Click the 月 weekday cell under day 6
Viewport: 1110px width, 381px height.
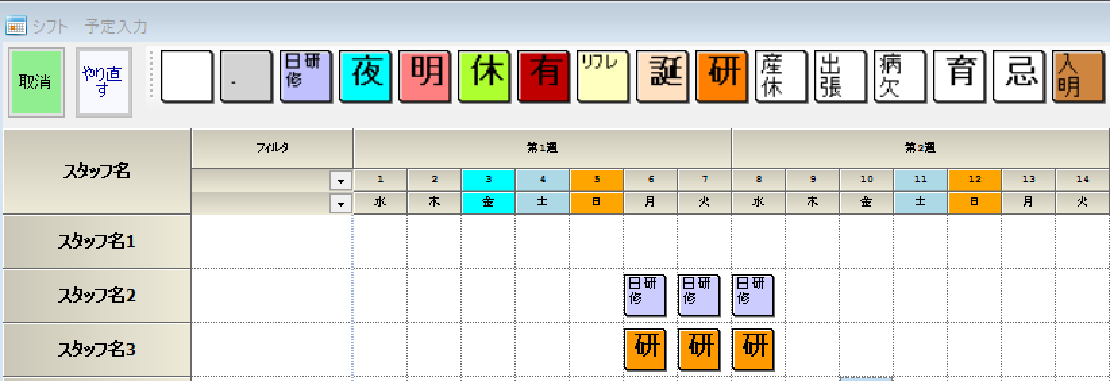[651, 202]
